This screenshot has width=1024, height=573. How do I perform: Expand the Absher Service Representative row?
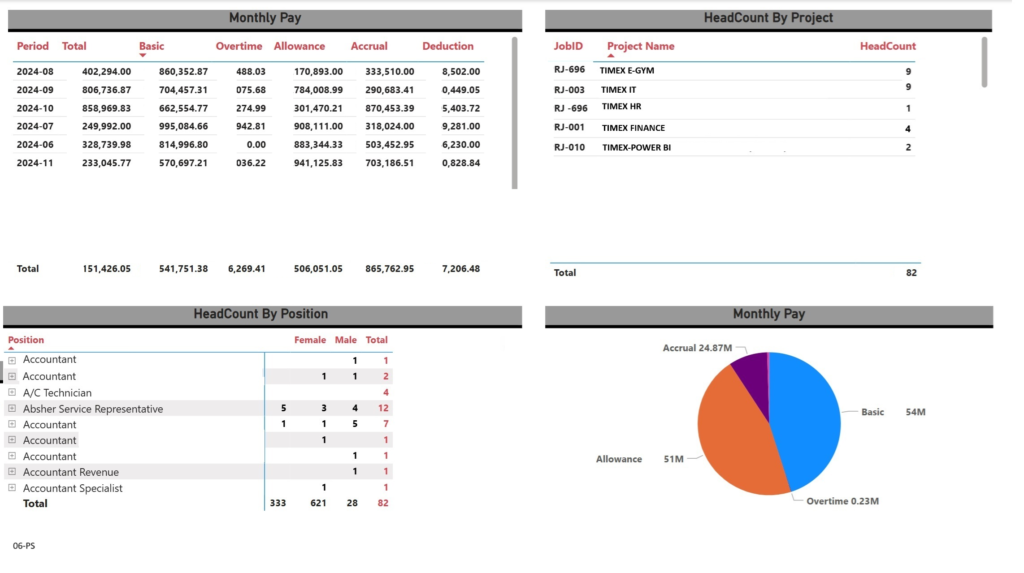click(12, 409)
